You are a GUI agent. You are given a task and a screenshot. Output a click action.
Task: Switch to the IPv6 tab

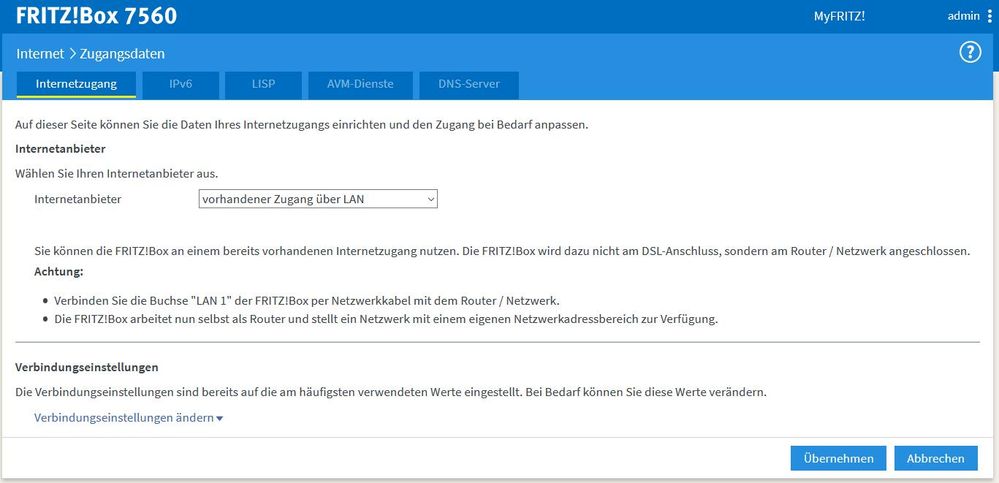point(181,84)
